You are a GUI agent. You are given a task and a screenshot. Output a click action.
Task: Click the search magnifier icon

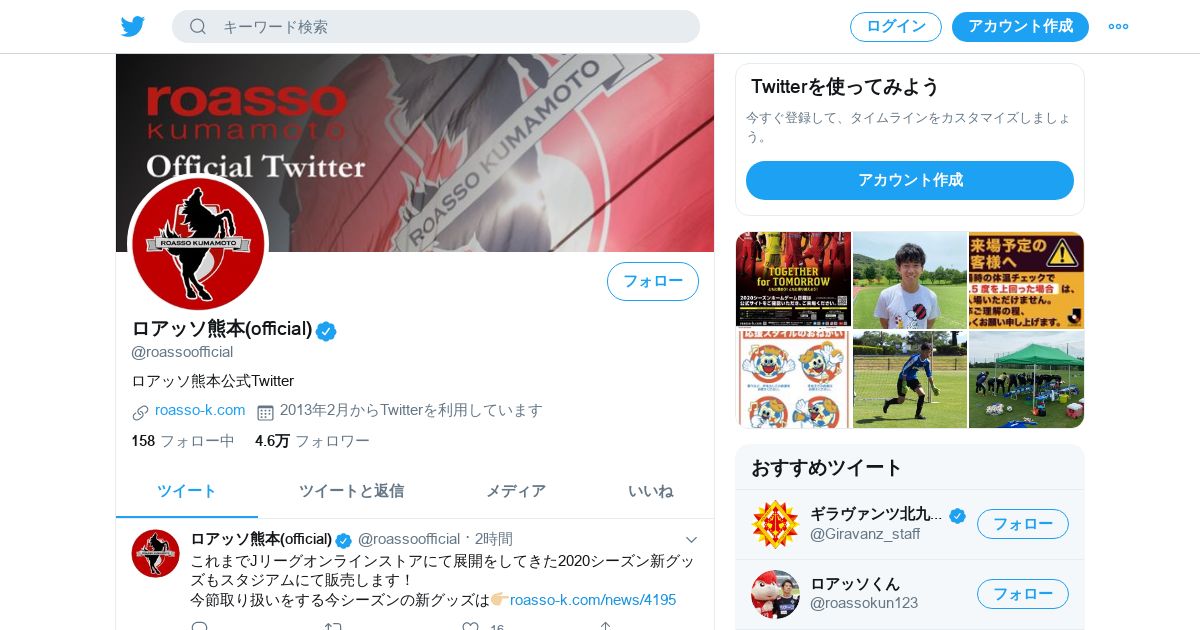[x=198, y=26]
